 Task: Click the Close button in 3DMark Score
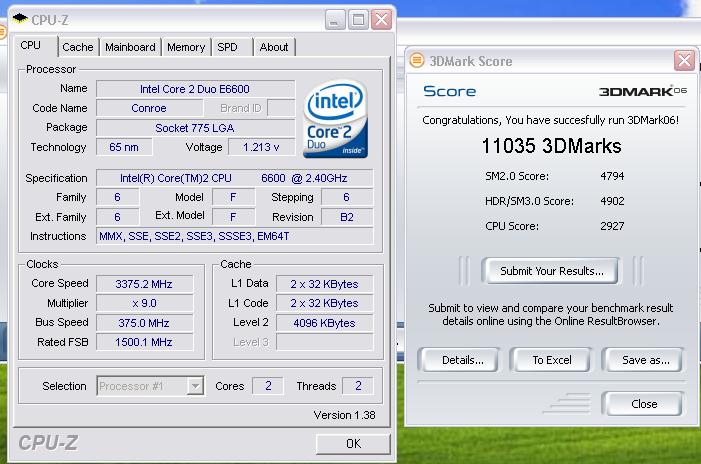pos(643,404)
